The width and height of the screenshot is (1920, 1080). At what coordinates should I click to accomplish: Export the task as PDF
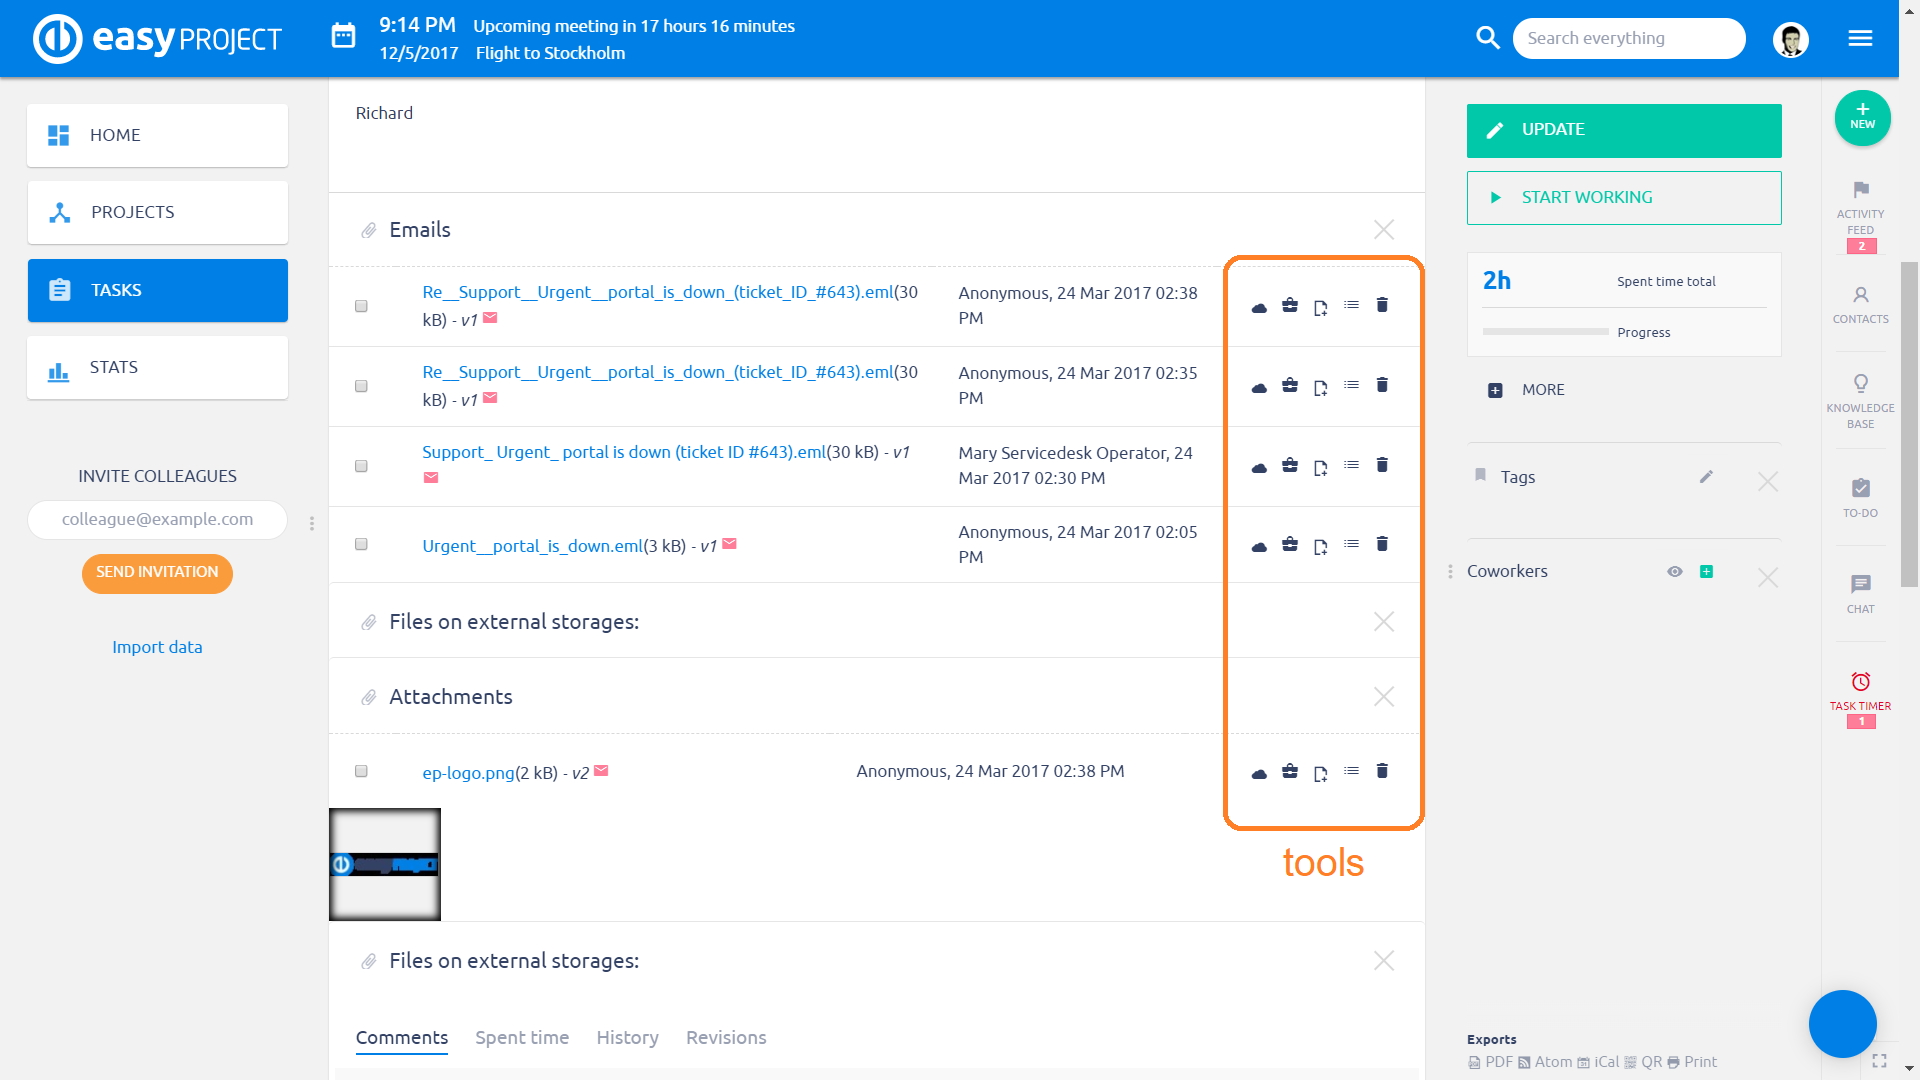tap(1491, 1062)
